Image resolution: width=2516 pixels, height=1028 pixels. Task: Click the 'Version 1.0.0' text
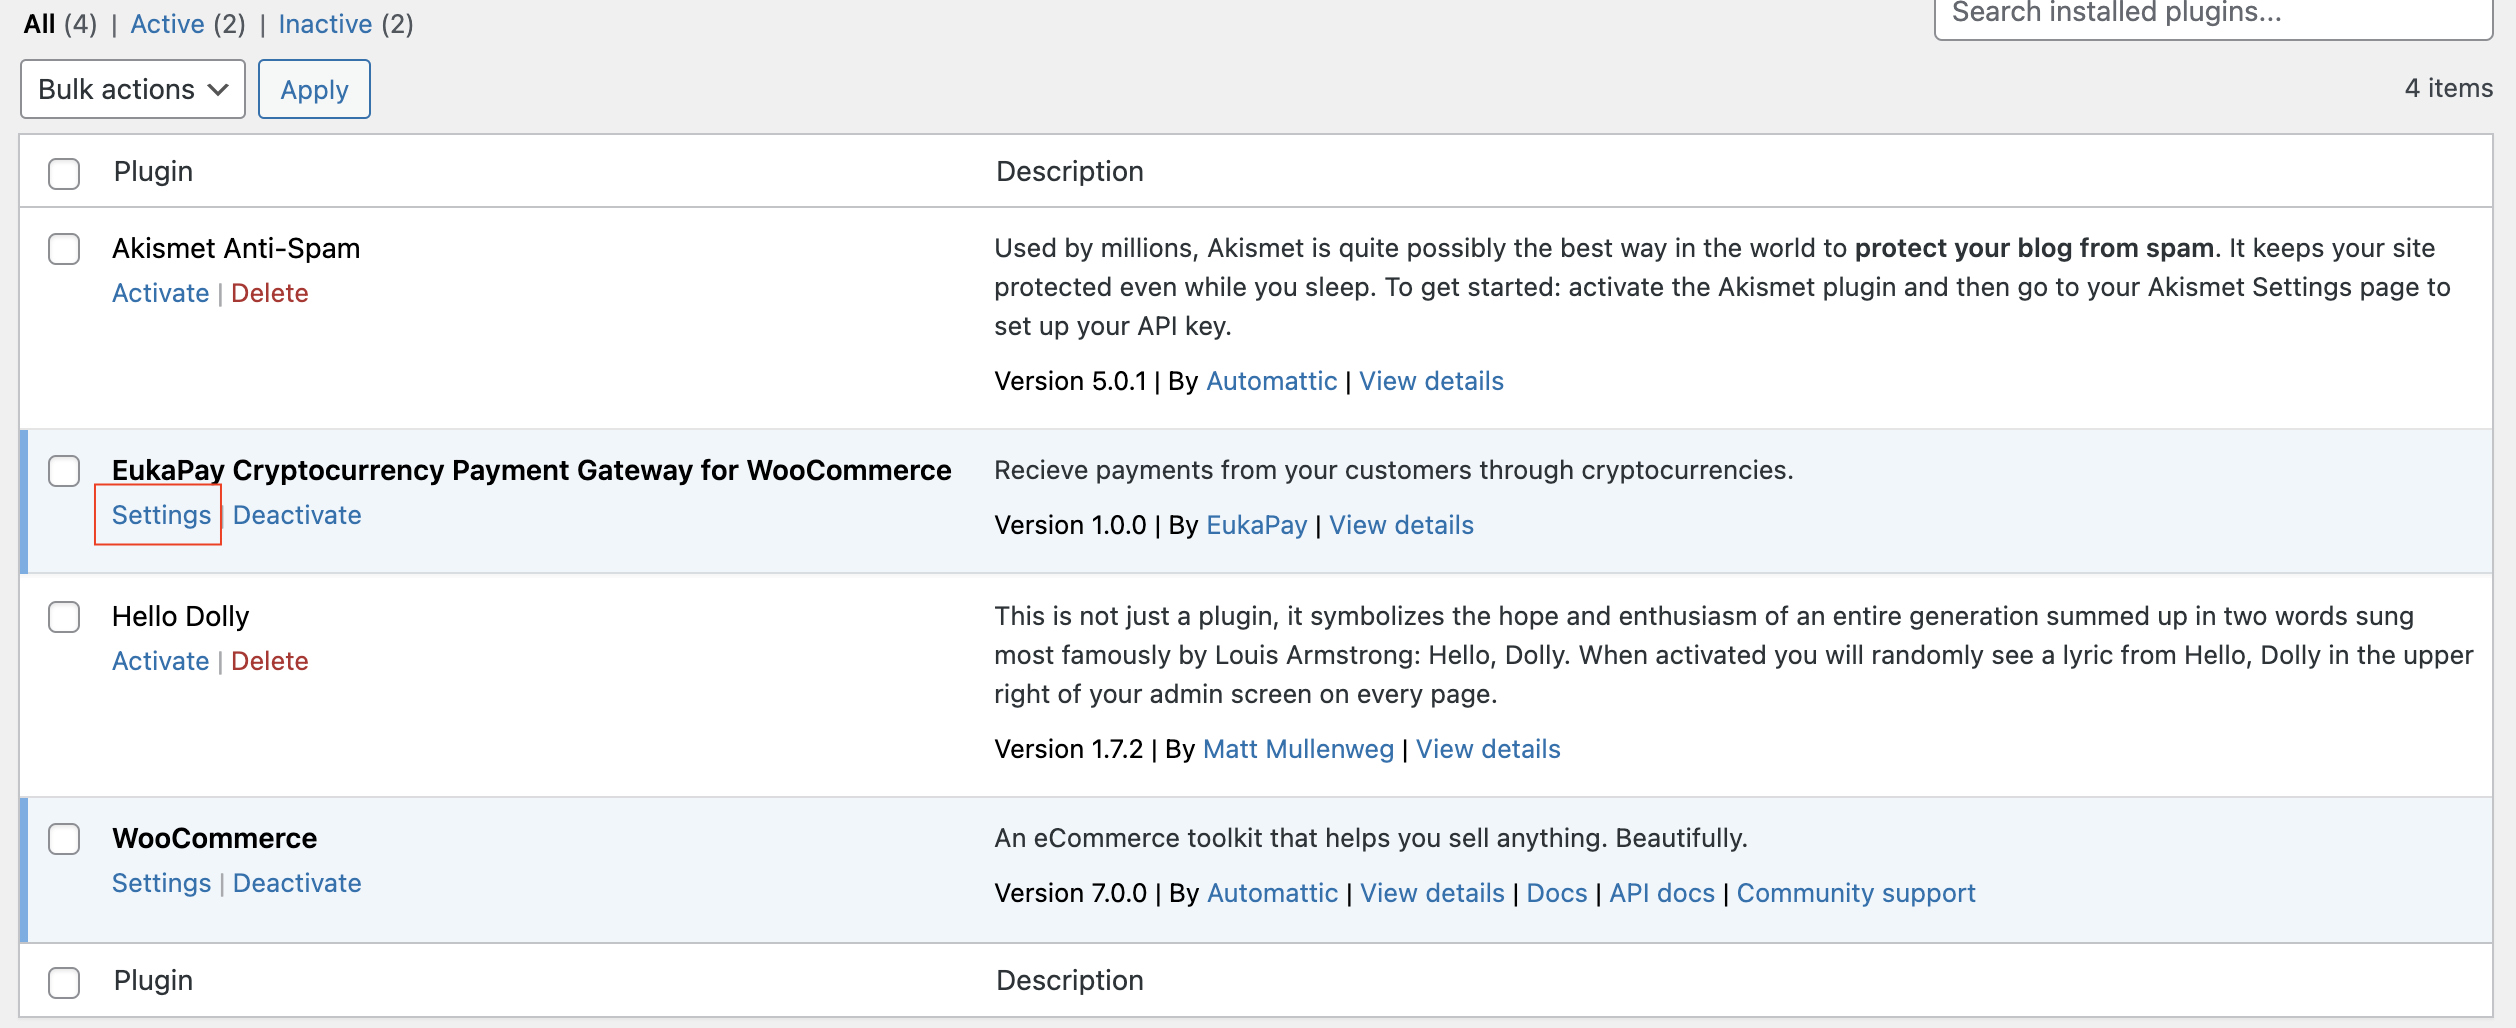pos(1070,525)
